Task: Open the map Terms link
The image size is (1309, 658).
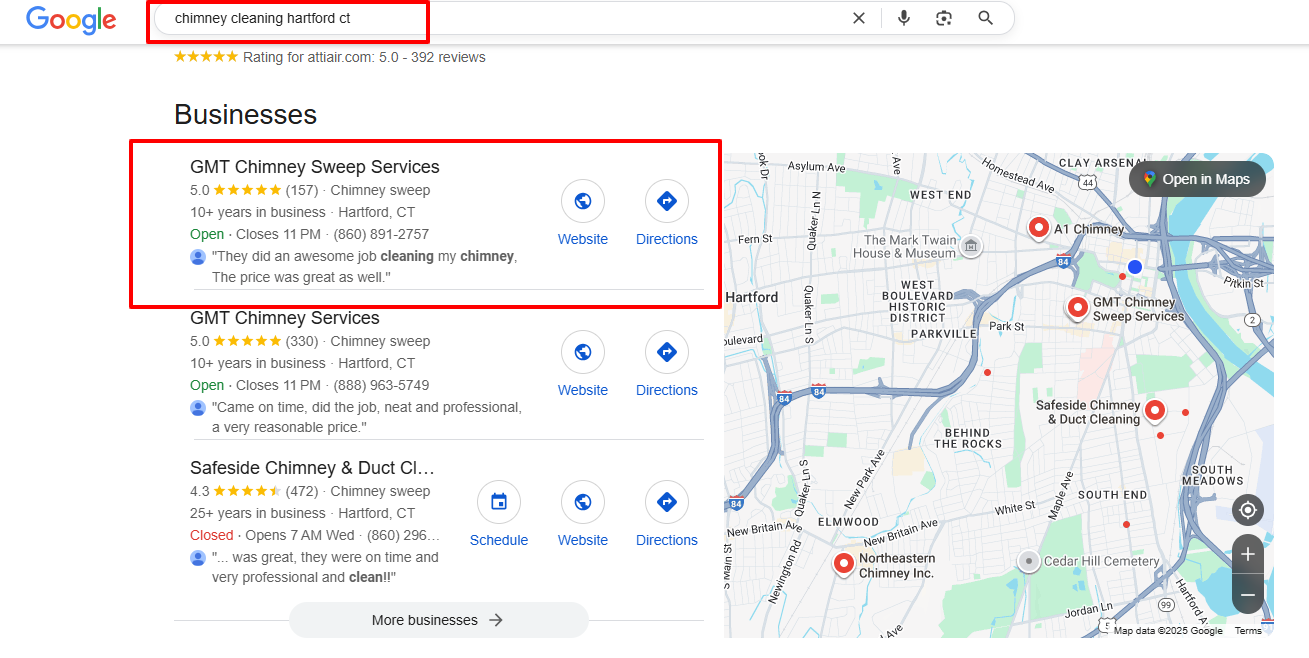Action: [1248, 631]
